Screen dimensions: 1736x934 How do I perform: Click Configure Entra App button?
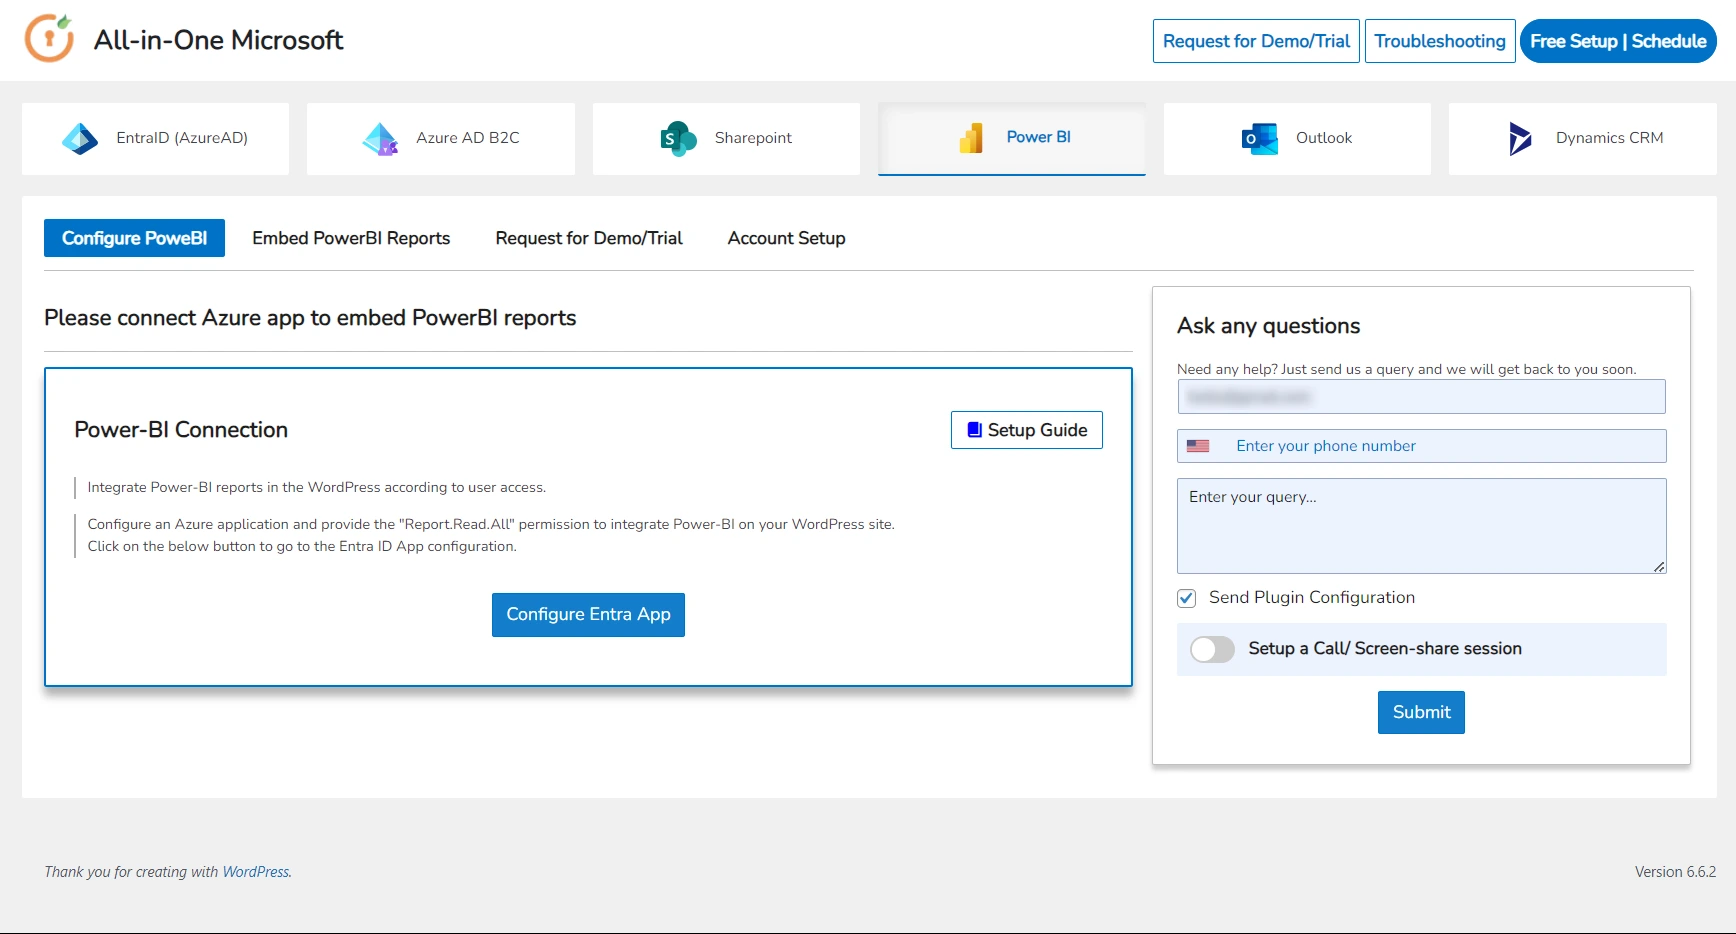588,615
